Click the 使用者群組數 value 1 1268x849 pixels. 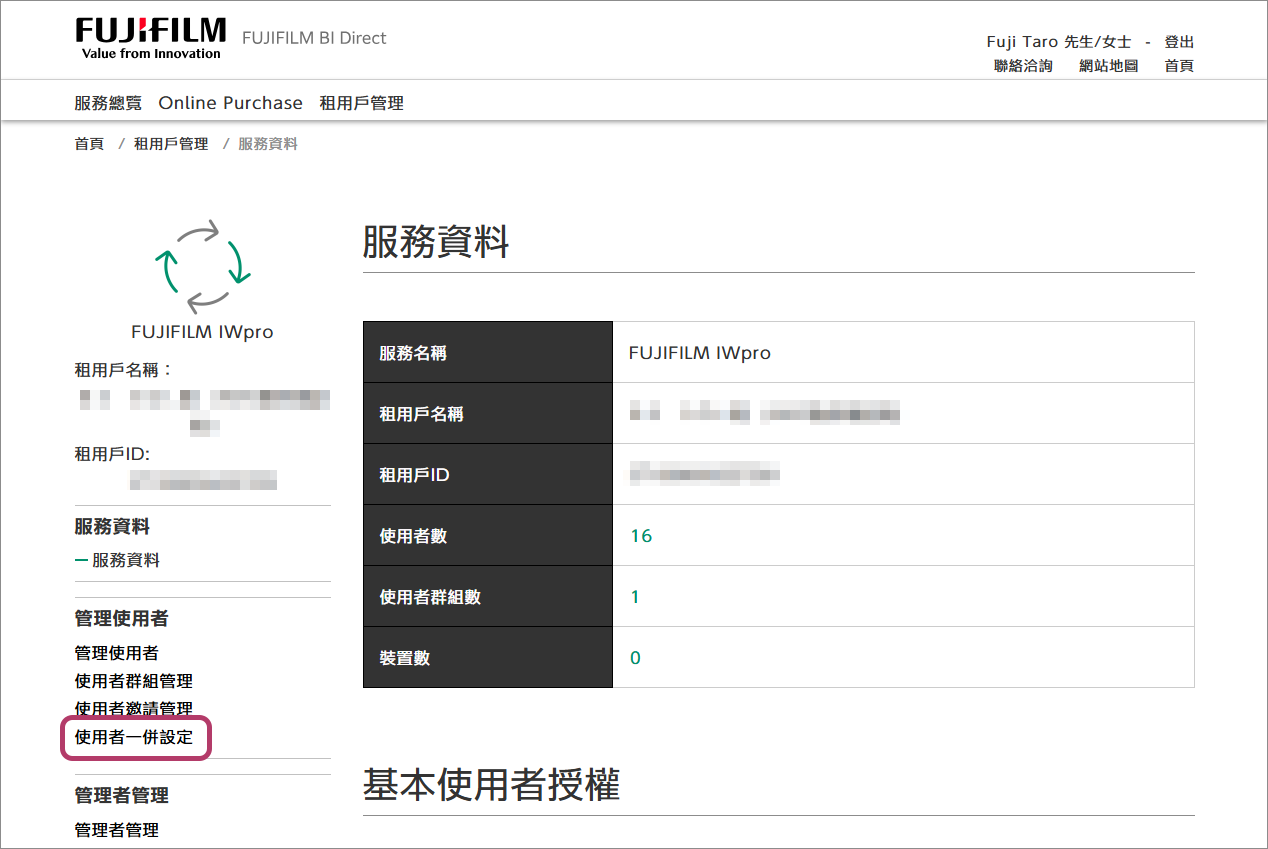coord(635,597)
